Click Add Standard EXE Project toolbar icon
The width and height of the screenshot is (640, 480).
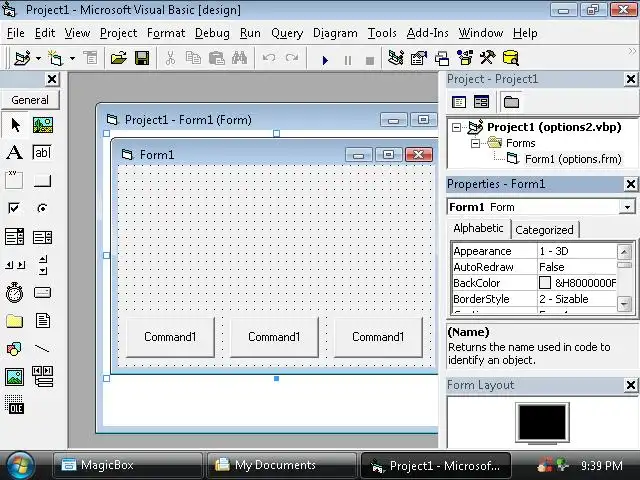tap(22, 58)
